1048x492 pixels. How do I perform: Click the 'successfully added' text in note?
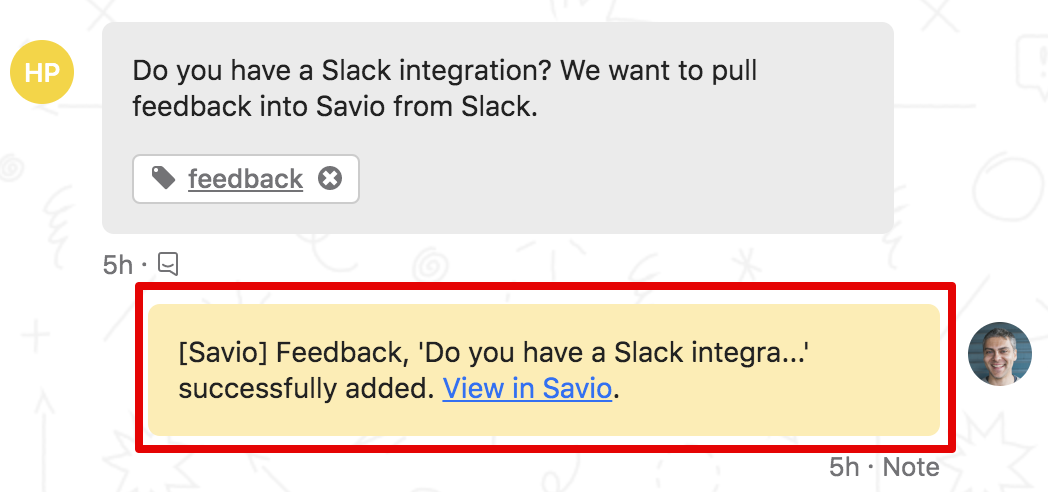[x=302, y=389]
